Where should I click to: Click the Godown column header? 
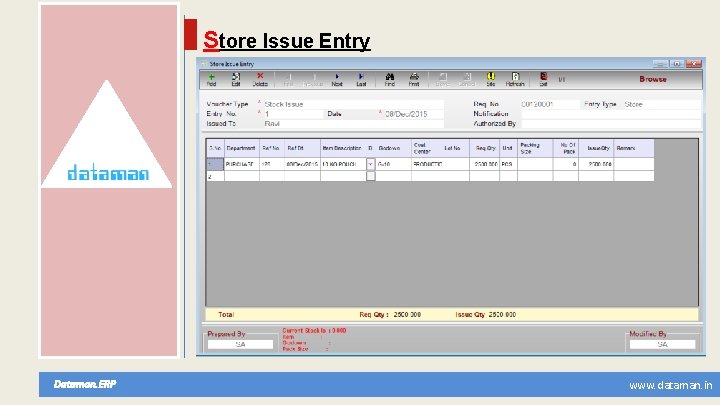coord(394,148)
